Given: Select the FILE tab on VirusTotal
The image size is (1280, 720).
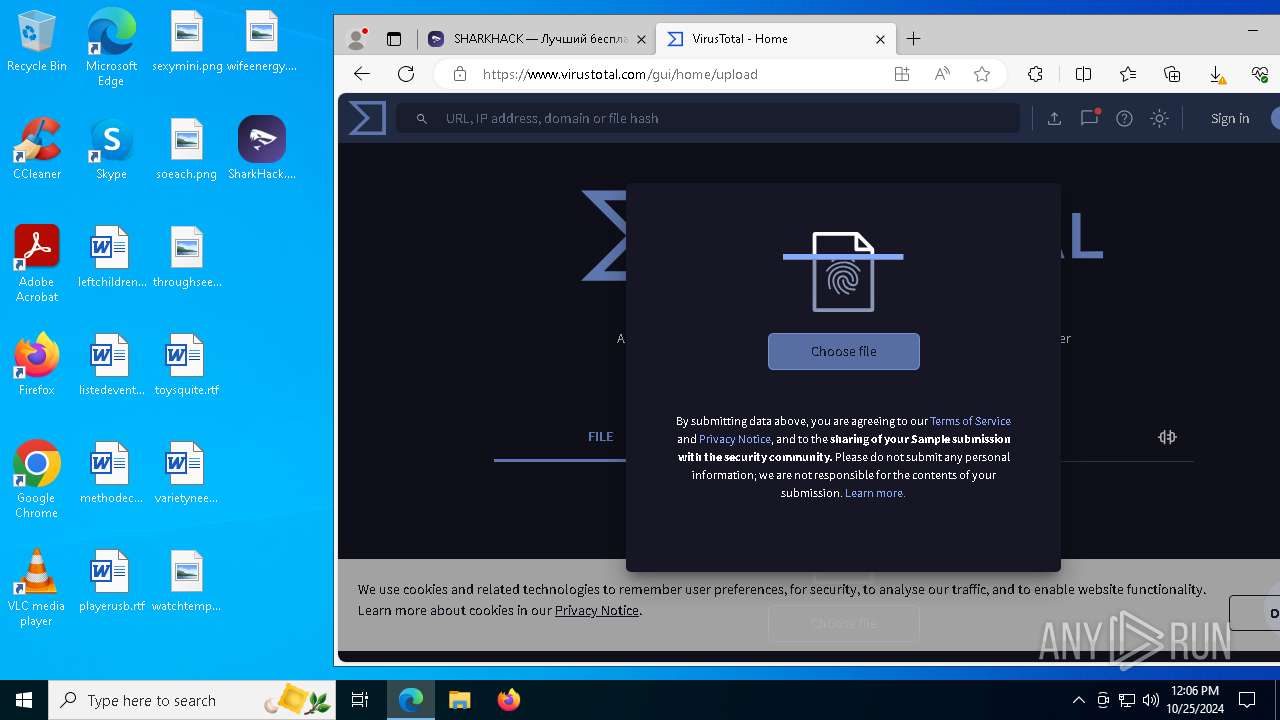Looking at the screenshot, I should 600,437.
